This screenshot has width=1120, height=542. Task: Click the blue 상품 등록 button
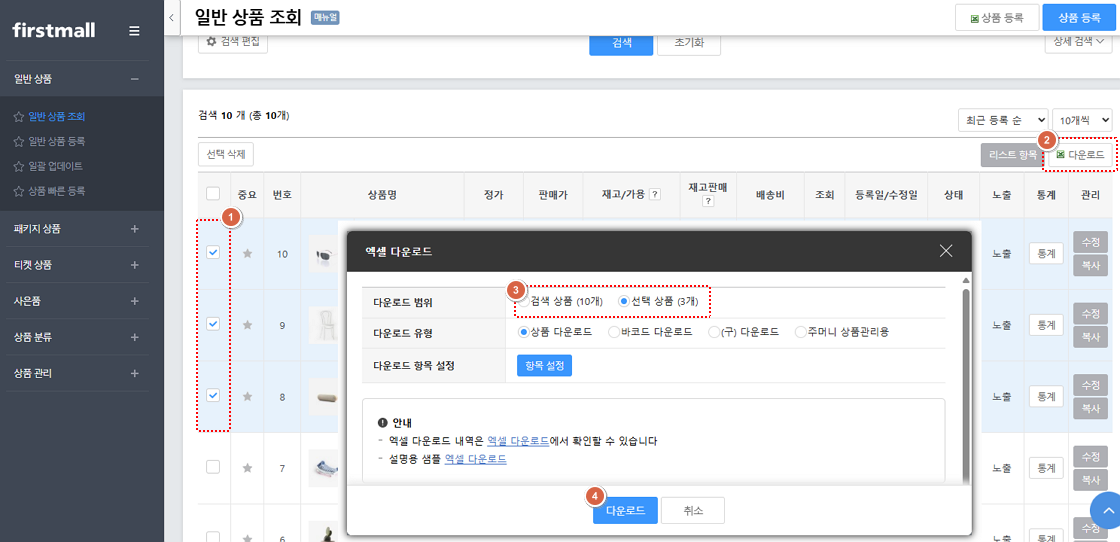click(x=1079, y=18)
